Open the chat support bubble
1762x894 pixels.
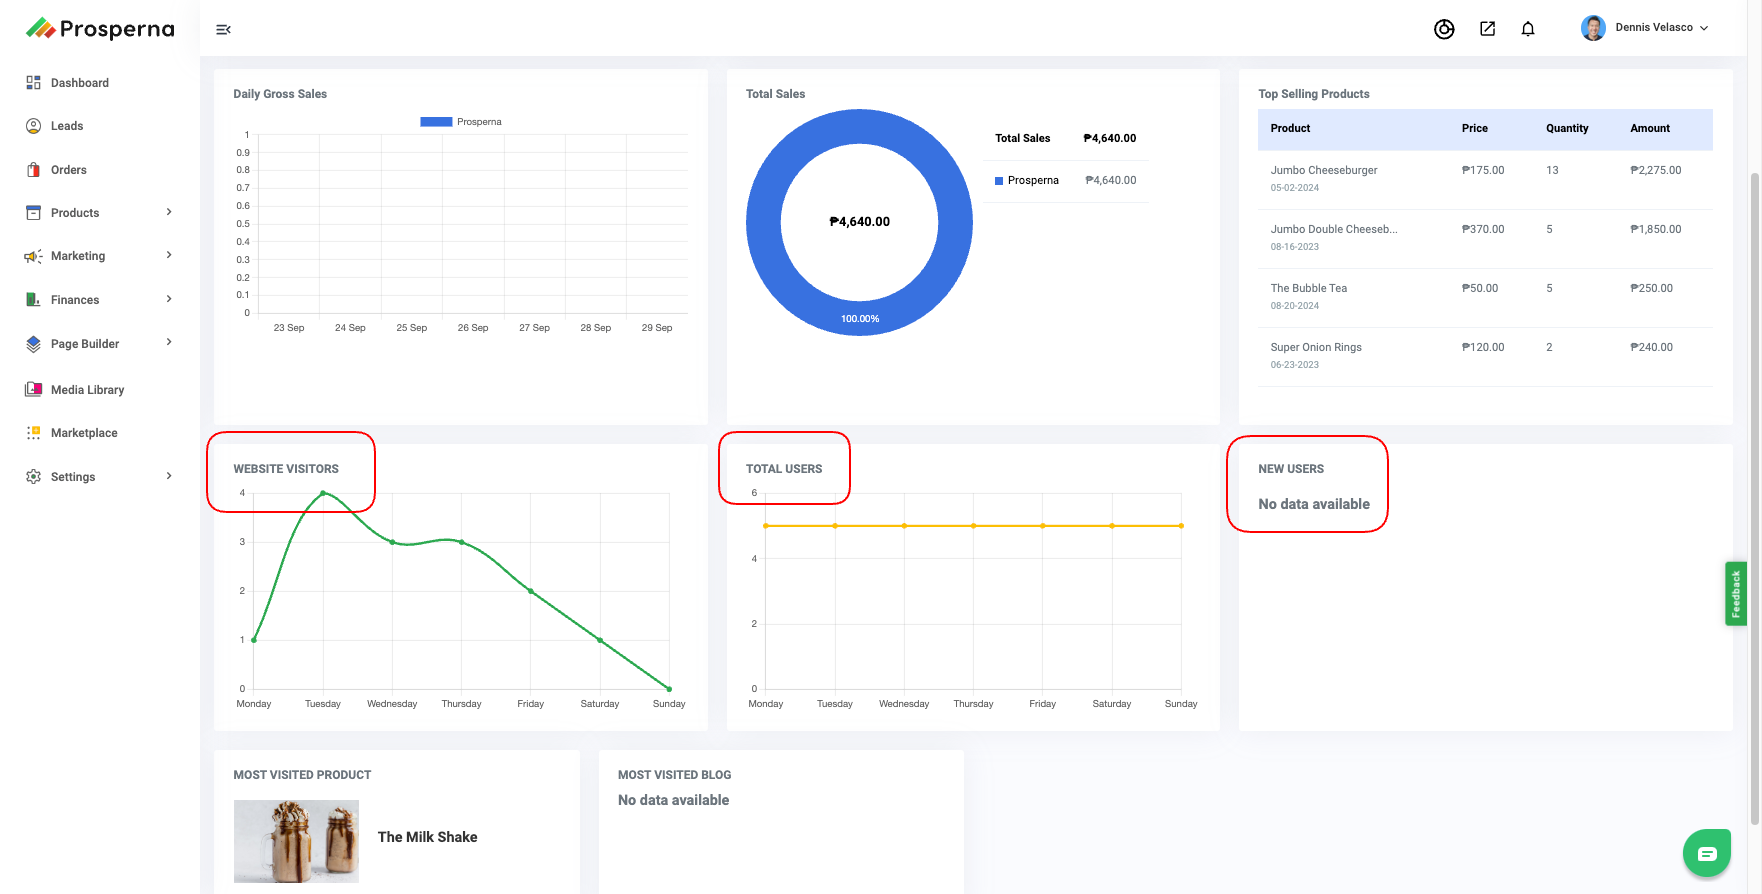[1706, 853]
